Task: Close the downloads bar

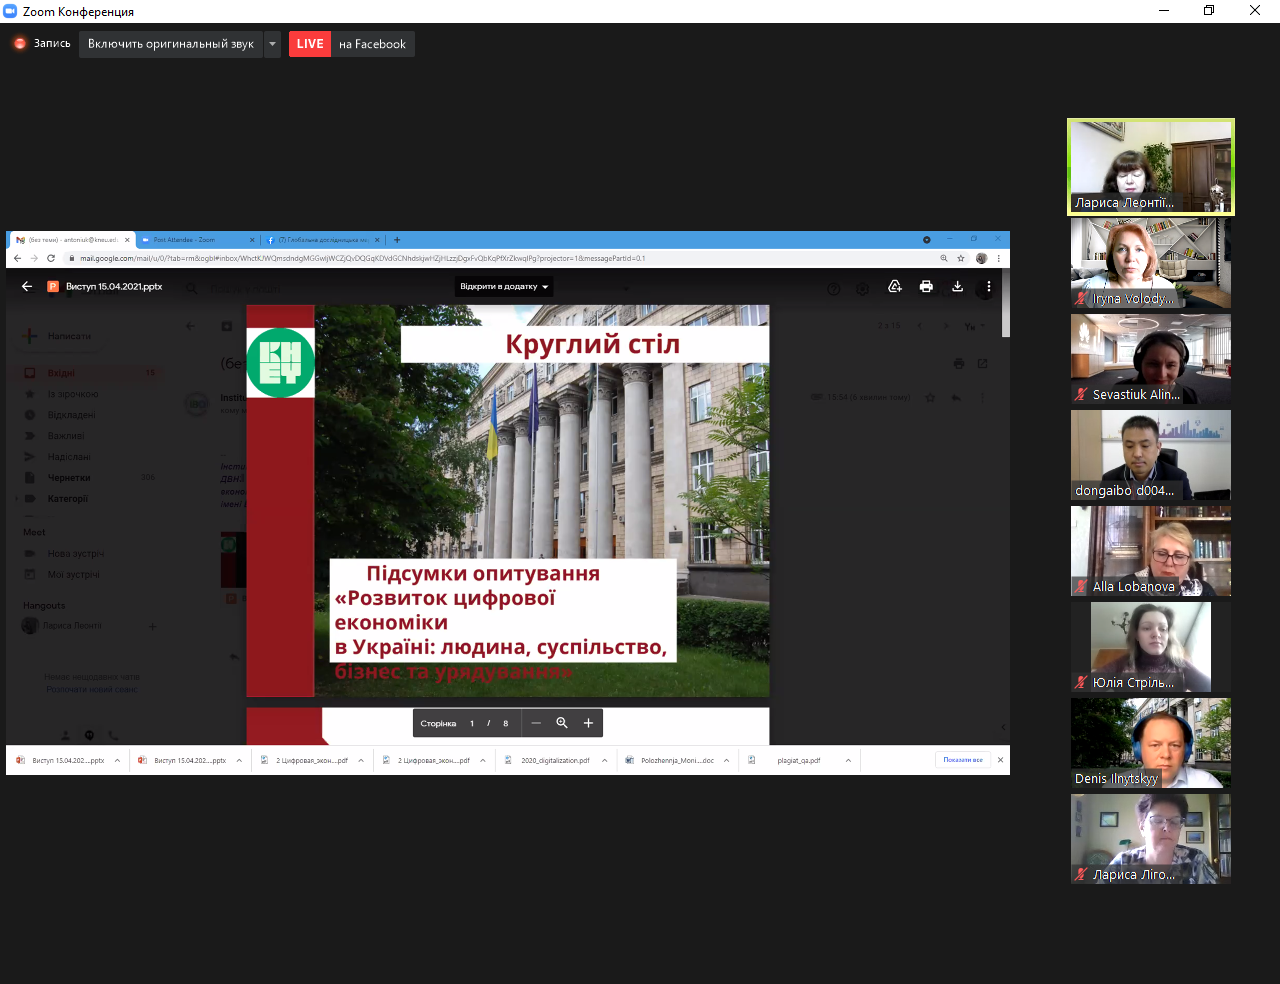Action: click(x=1000, y=760)
